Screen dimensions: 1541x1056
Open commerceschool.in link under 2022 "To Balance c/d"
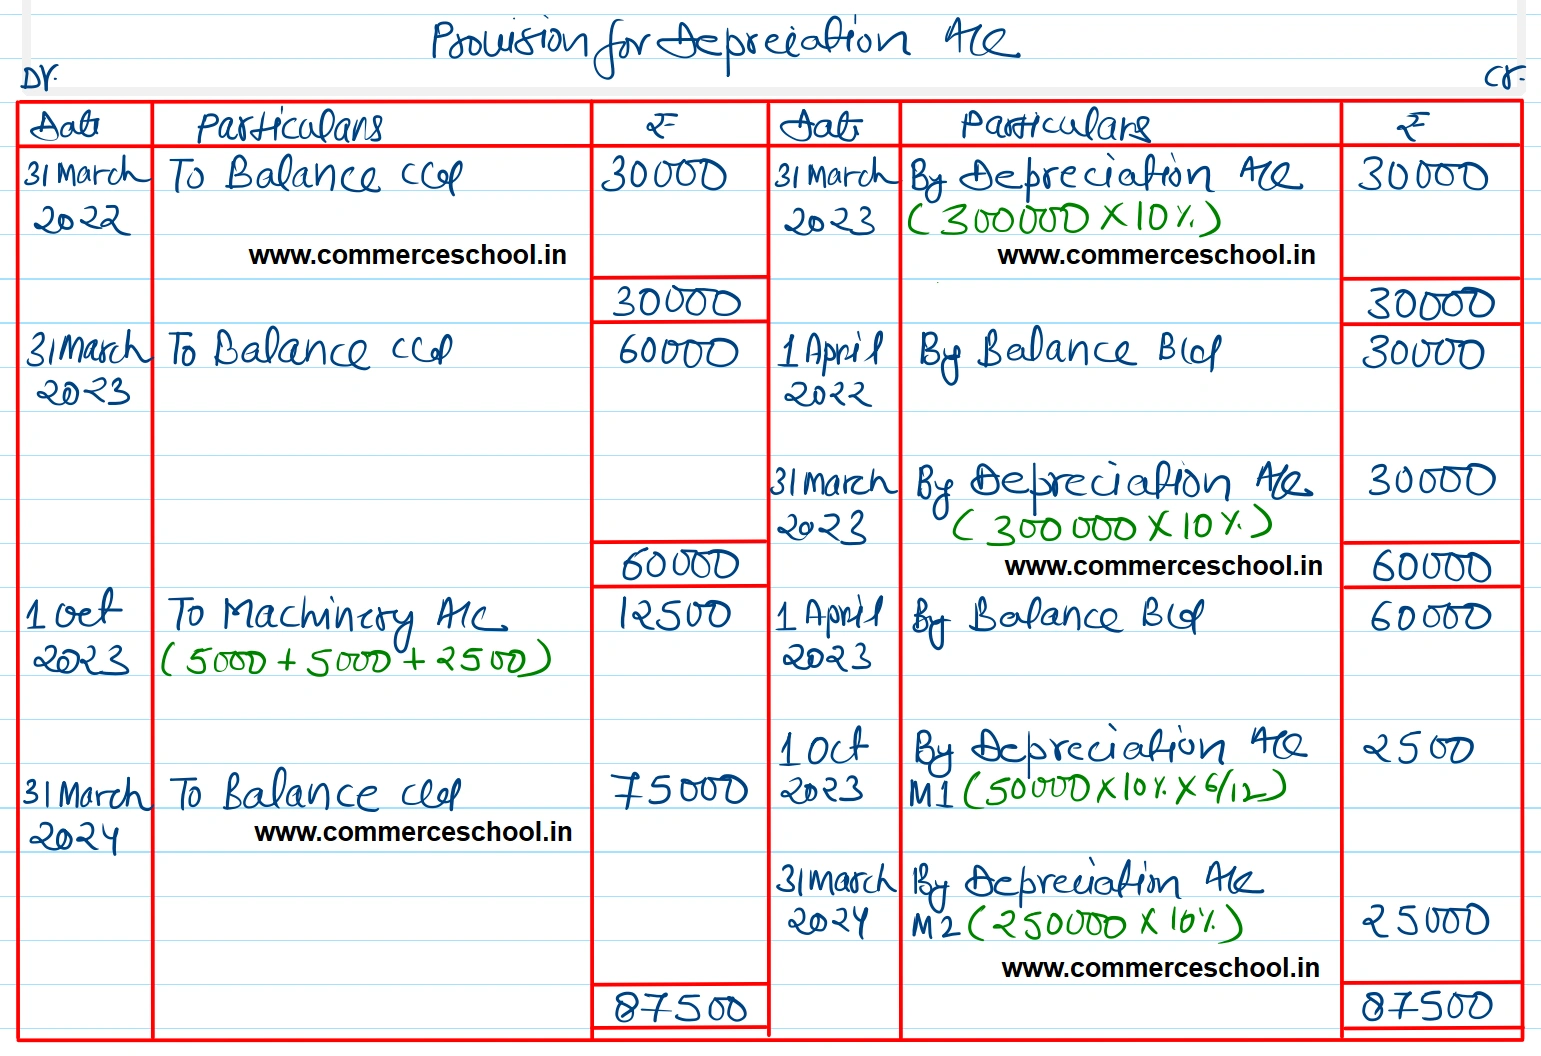[407, 255]
